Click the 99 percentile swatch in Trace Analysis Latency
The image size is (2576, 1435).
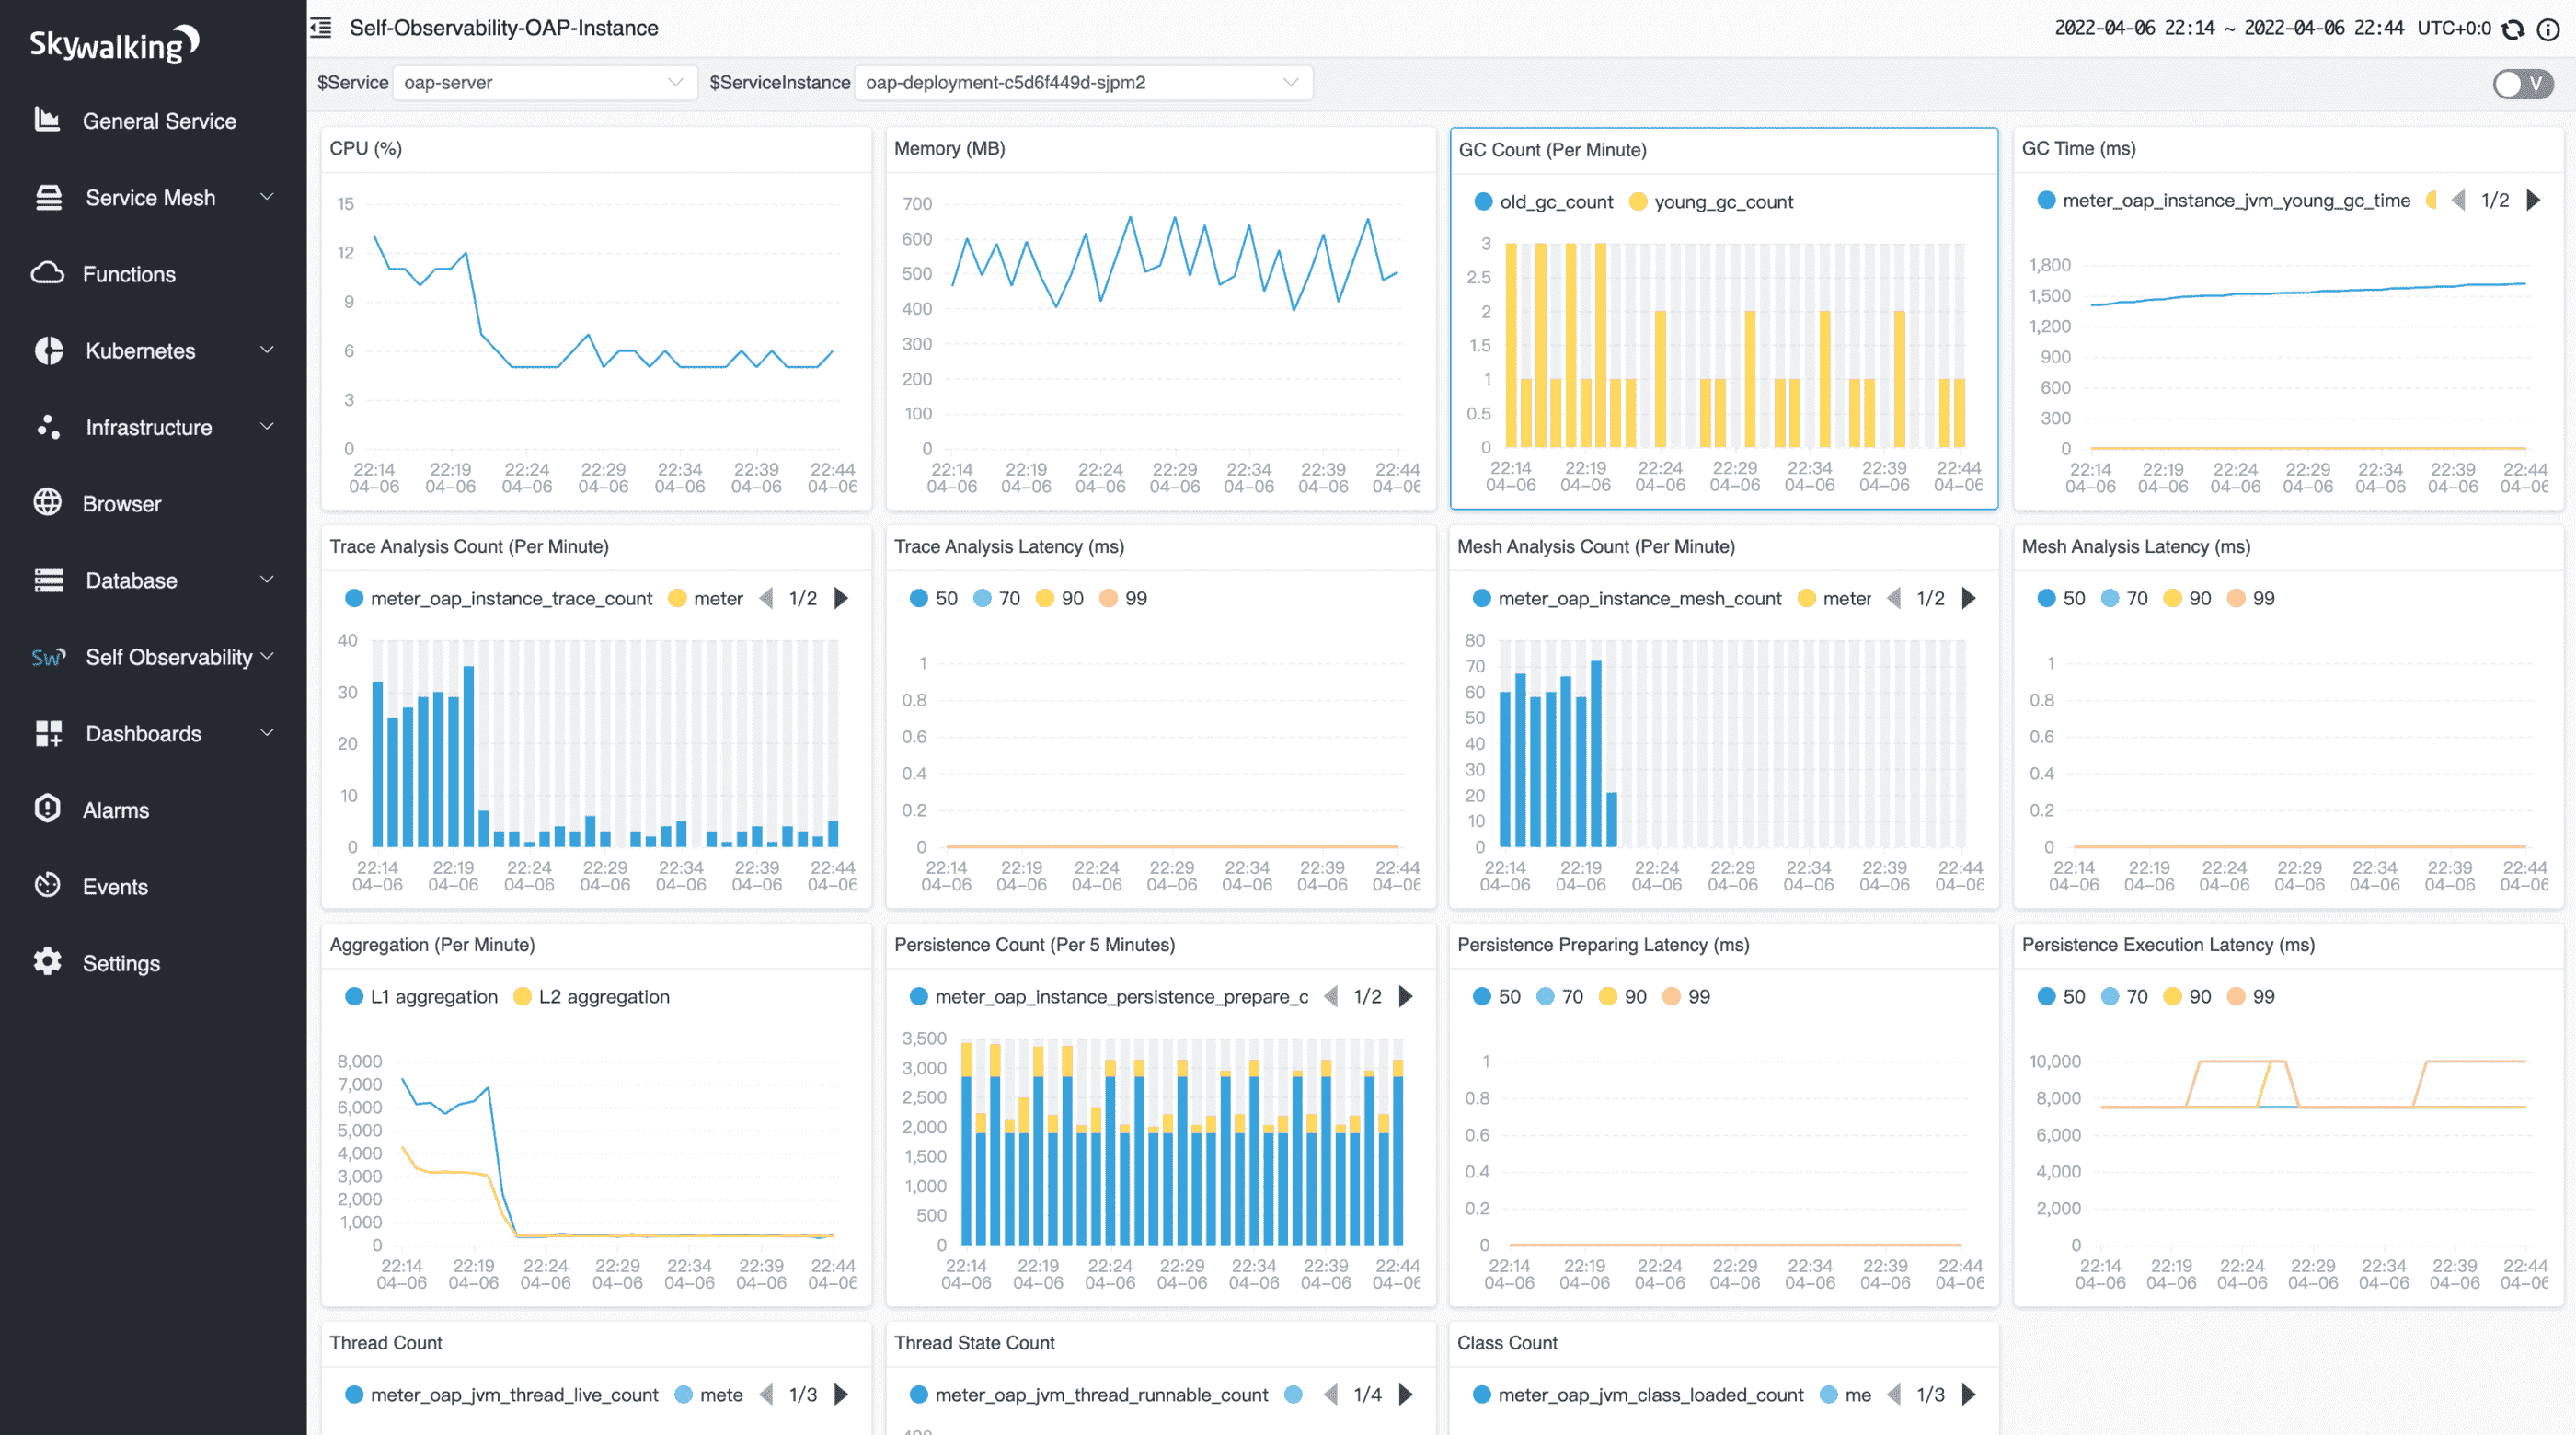(1108, 598)
